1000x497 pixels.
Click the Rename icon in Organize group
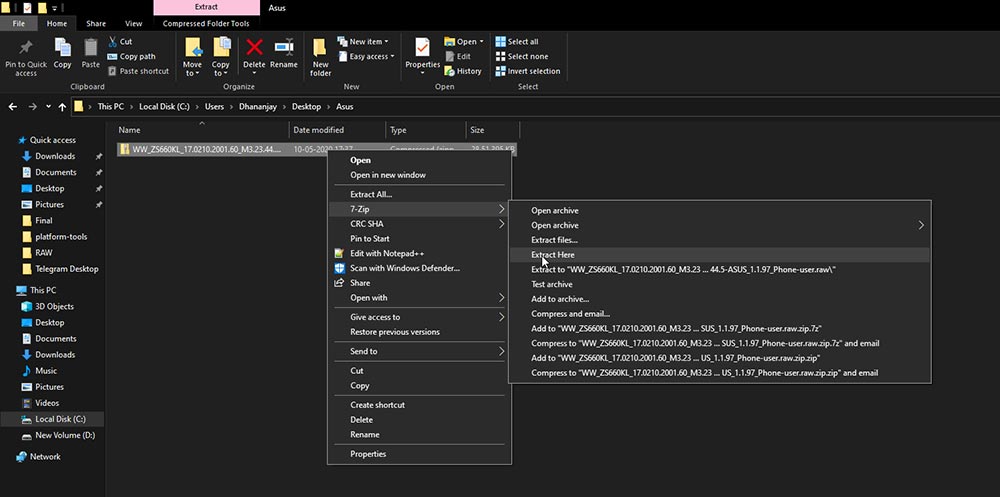(x=284, y=48)
